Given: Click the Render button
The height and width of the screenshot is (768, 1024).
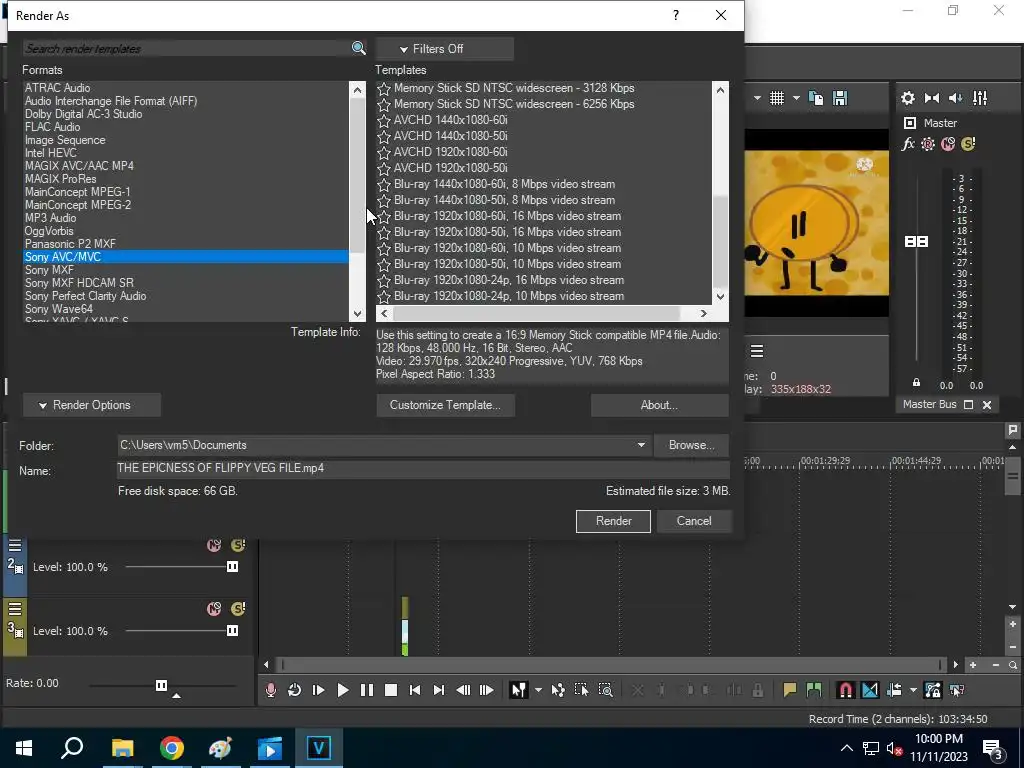Looking at the screenshot, I should coord(613,521).
